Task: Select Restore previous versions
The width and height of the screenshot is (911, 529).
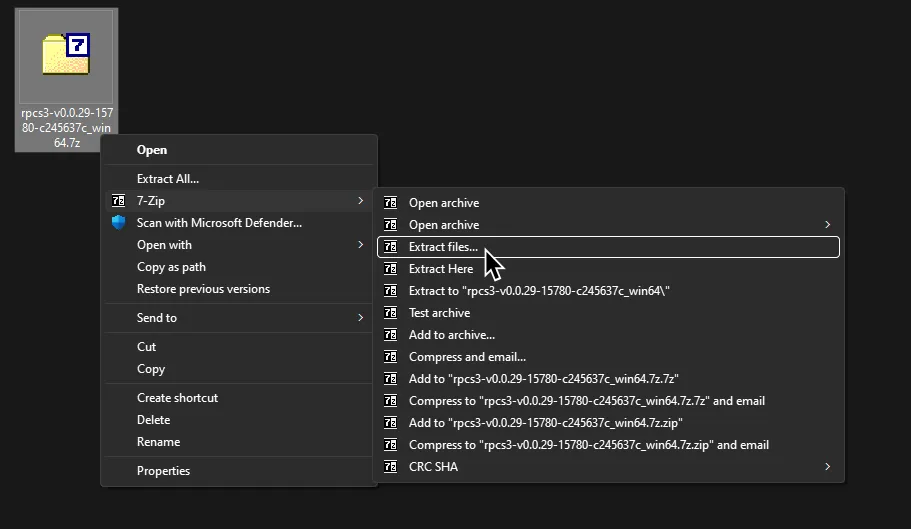Action: pyautogui.click(x=238, y=289)
